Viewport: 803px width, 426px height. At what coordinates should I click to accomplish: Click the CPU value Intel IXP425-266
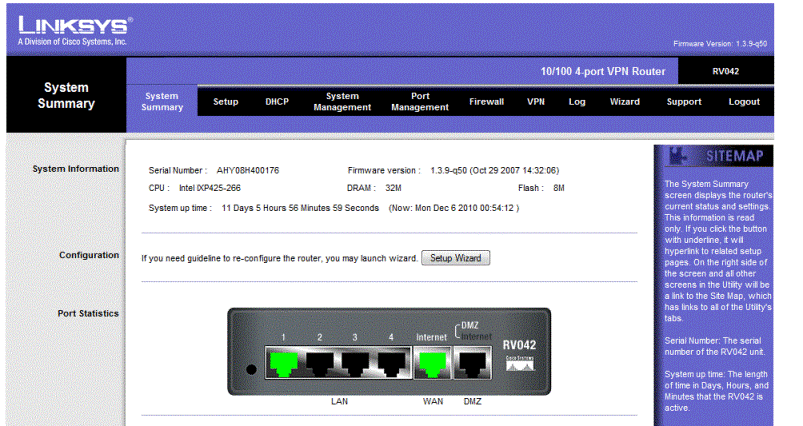click(210, 188)
